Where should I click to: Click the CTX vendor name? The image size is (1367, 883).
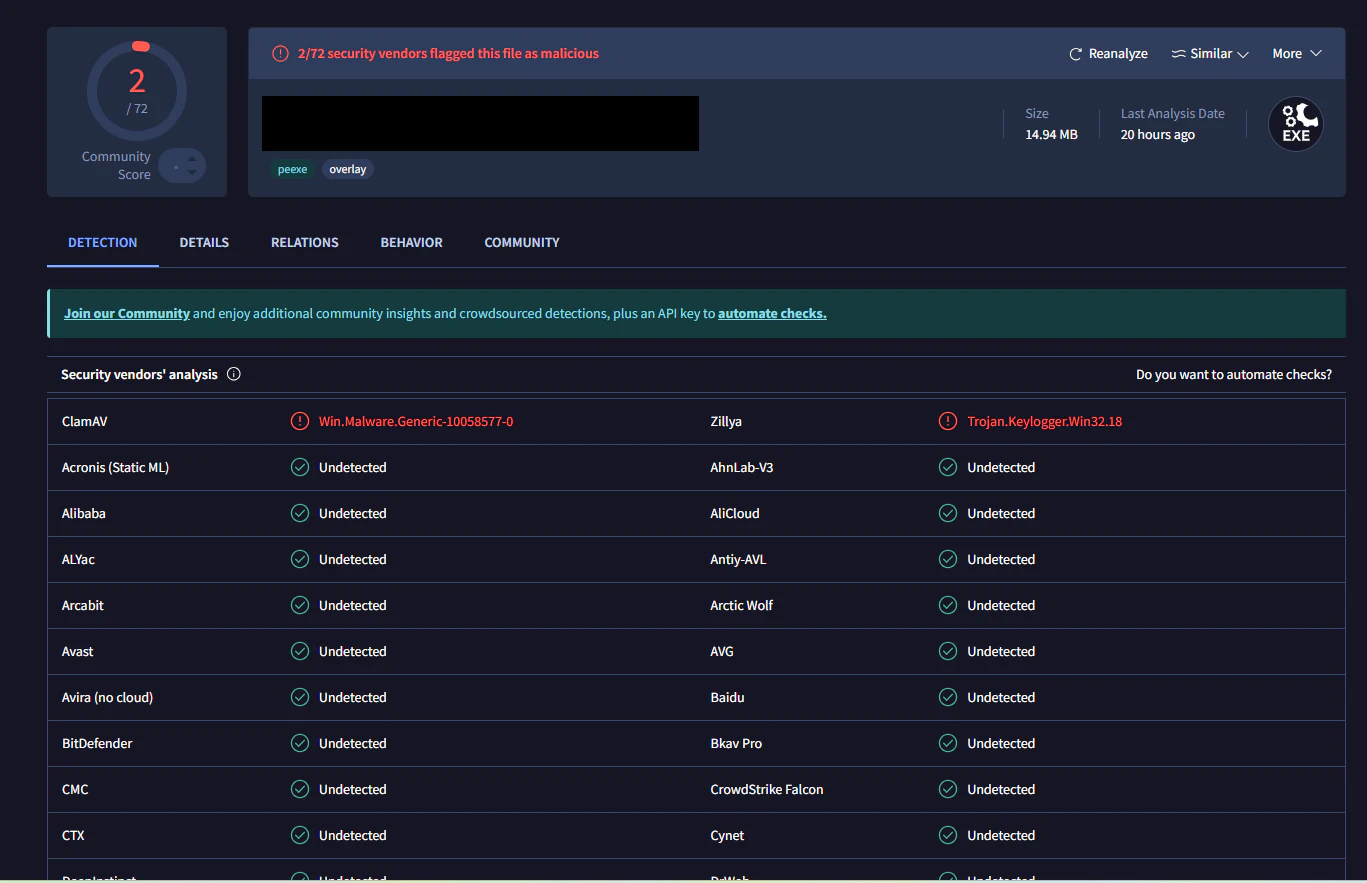(x=73, y=835)
